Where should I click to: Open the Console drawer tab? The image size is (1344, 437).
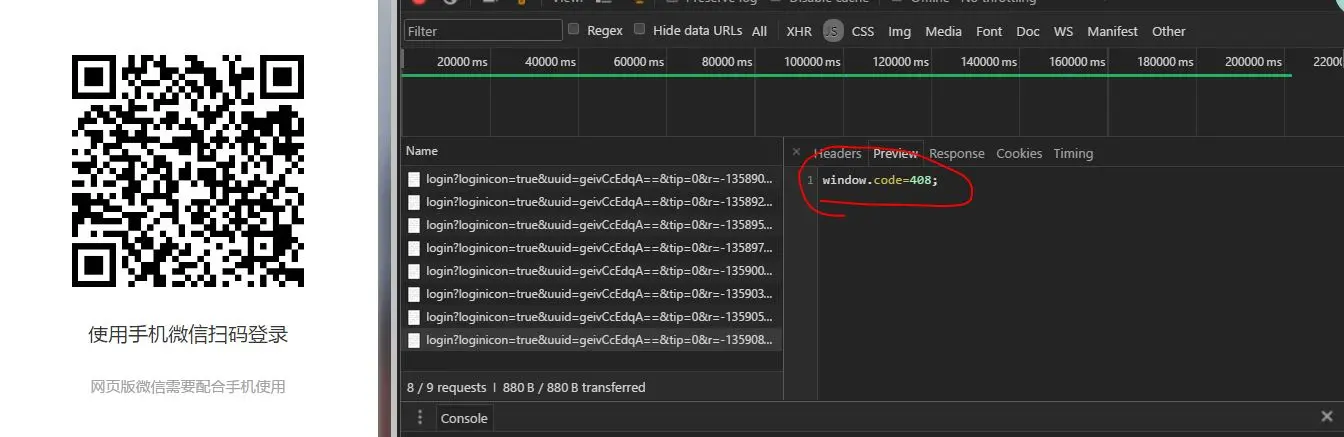coord(464,418)
